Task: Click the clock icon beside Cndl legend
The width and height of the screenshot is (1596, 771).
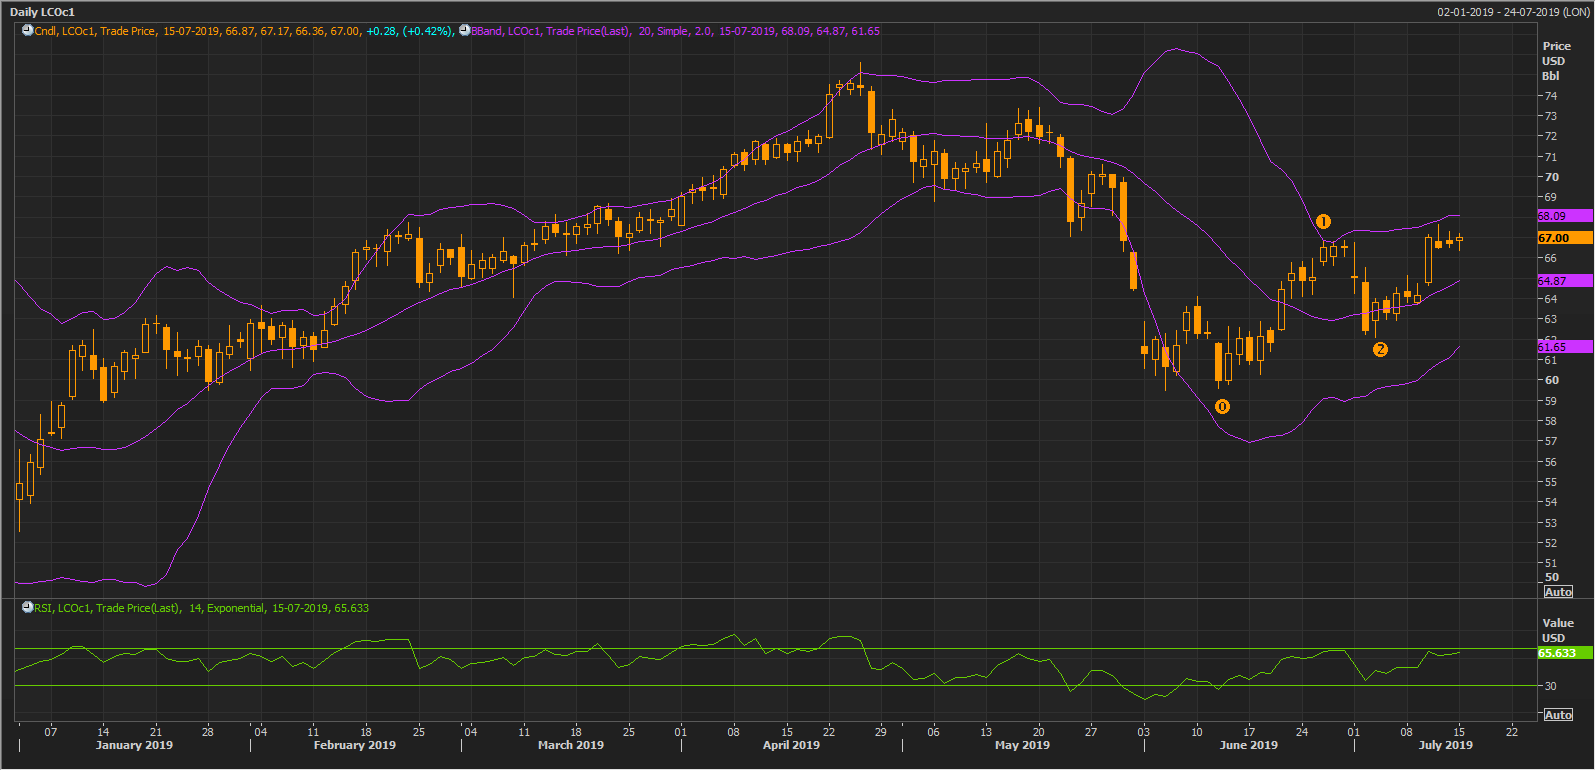Action: (x=28, y=31)
